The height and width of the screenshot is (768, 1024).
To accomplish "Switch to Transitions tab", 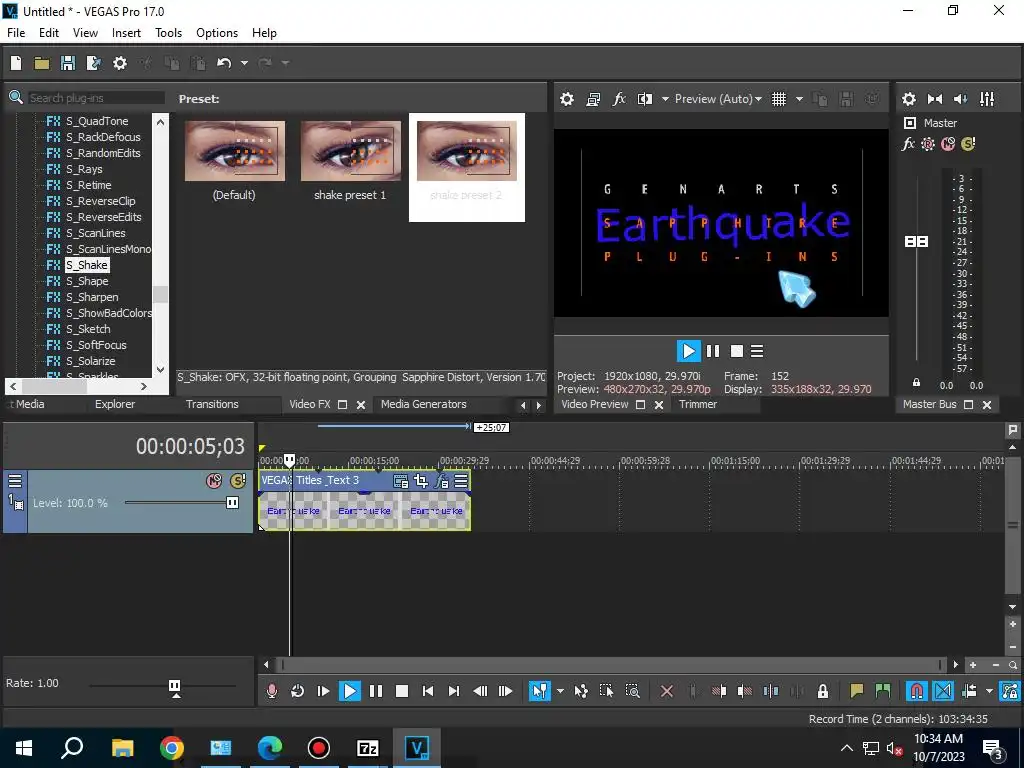I will 212,404.
